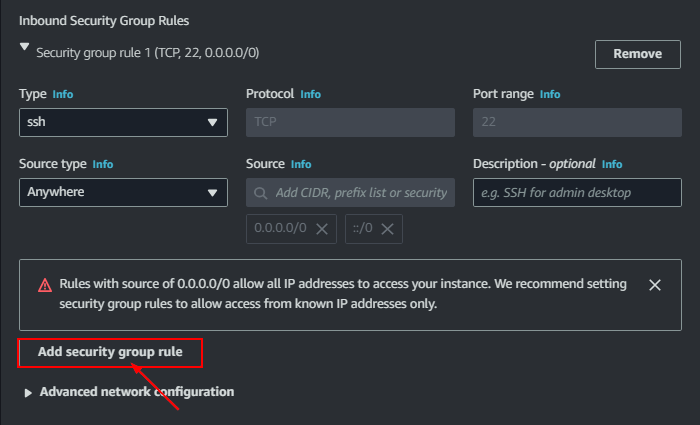Open Info link next to Description
Screen dimensions: 700x425
pyautogui.click(x=612, y=164)
